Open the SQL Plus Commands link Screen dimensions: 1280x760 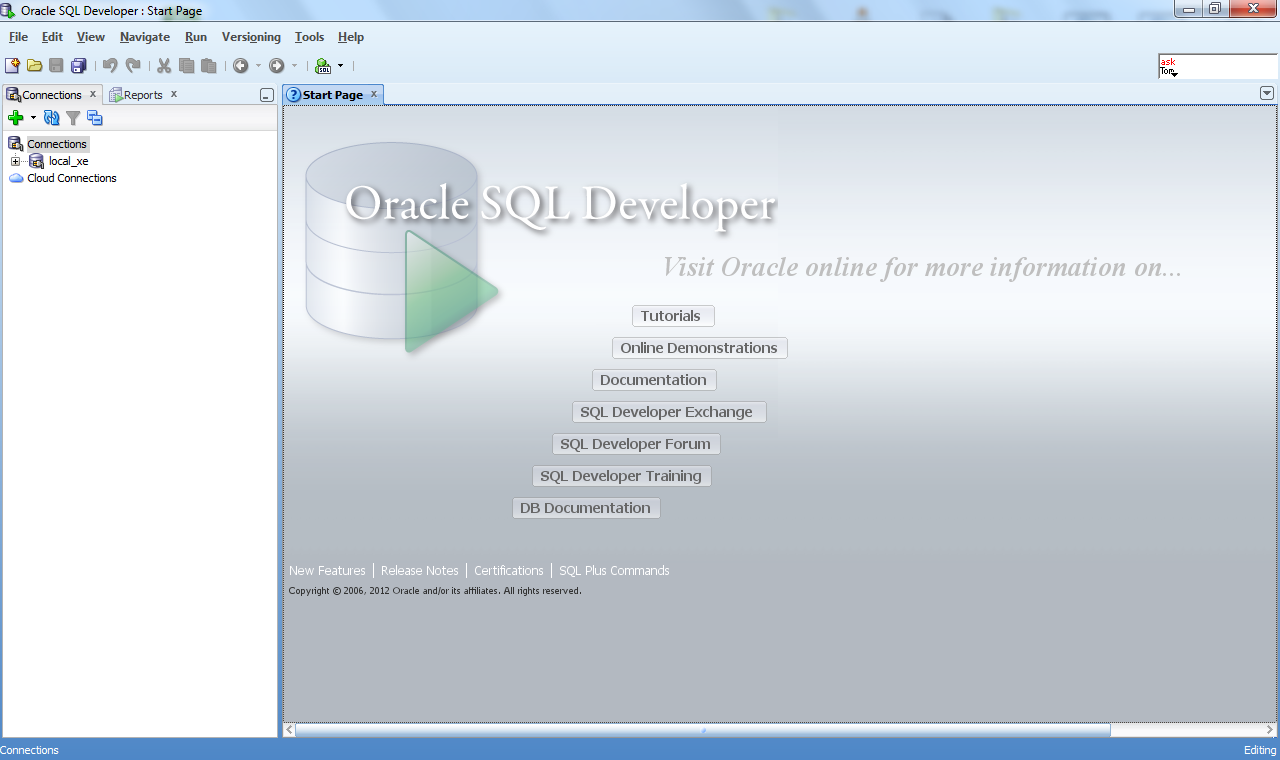[614, 571]
